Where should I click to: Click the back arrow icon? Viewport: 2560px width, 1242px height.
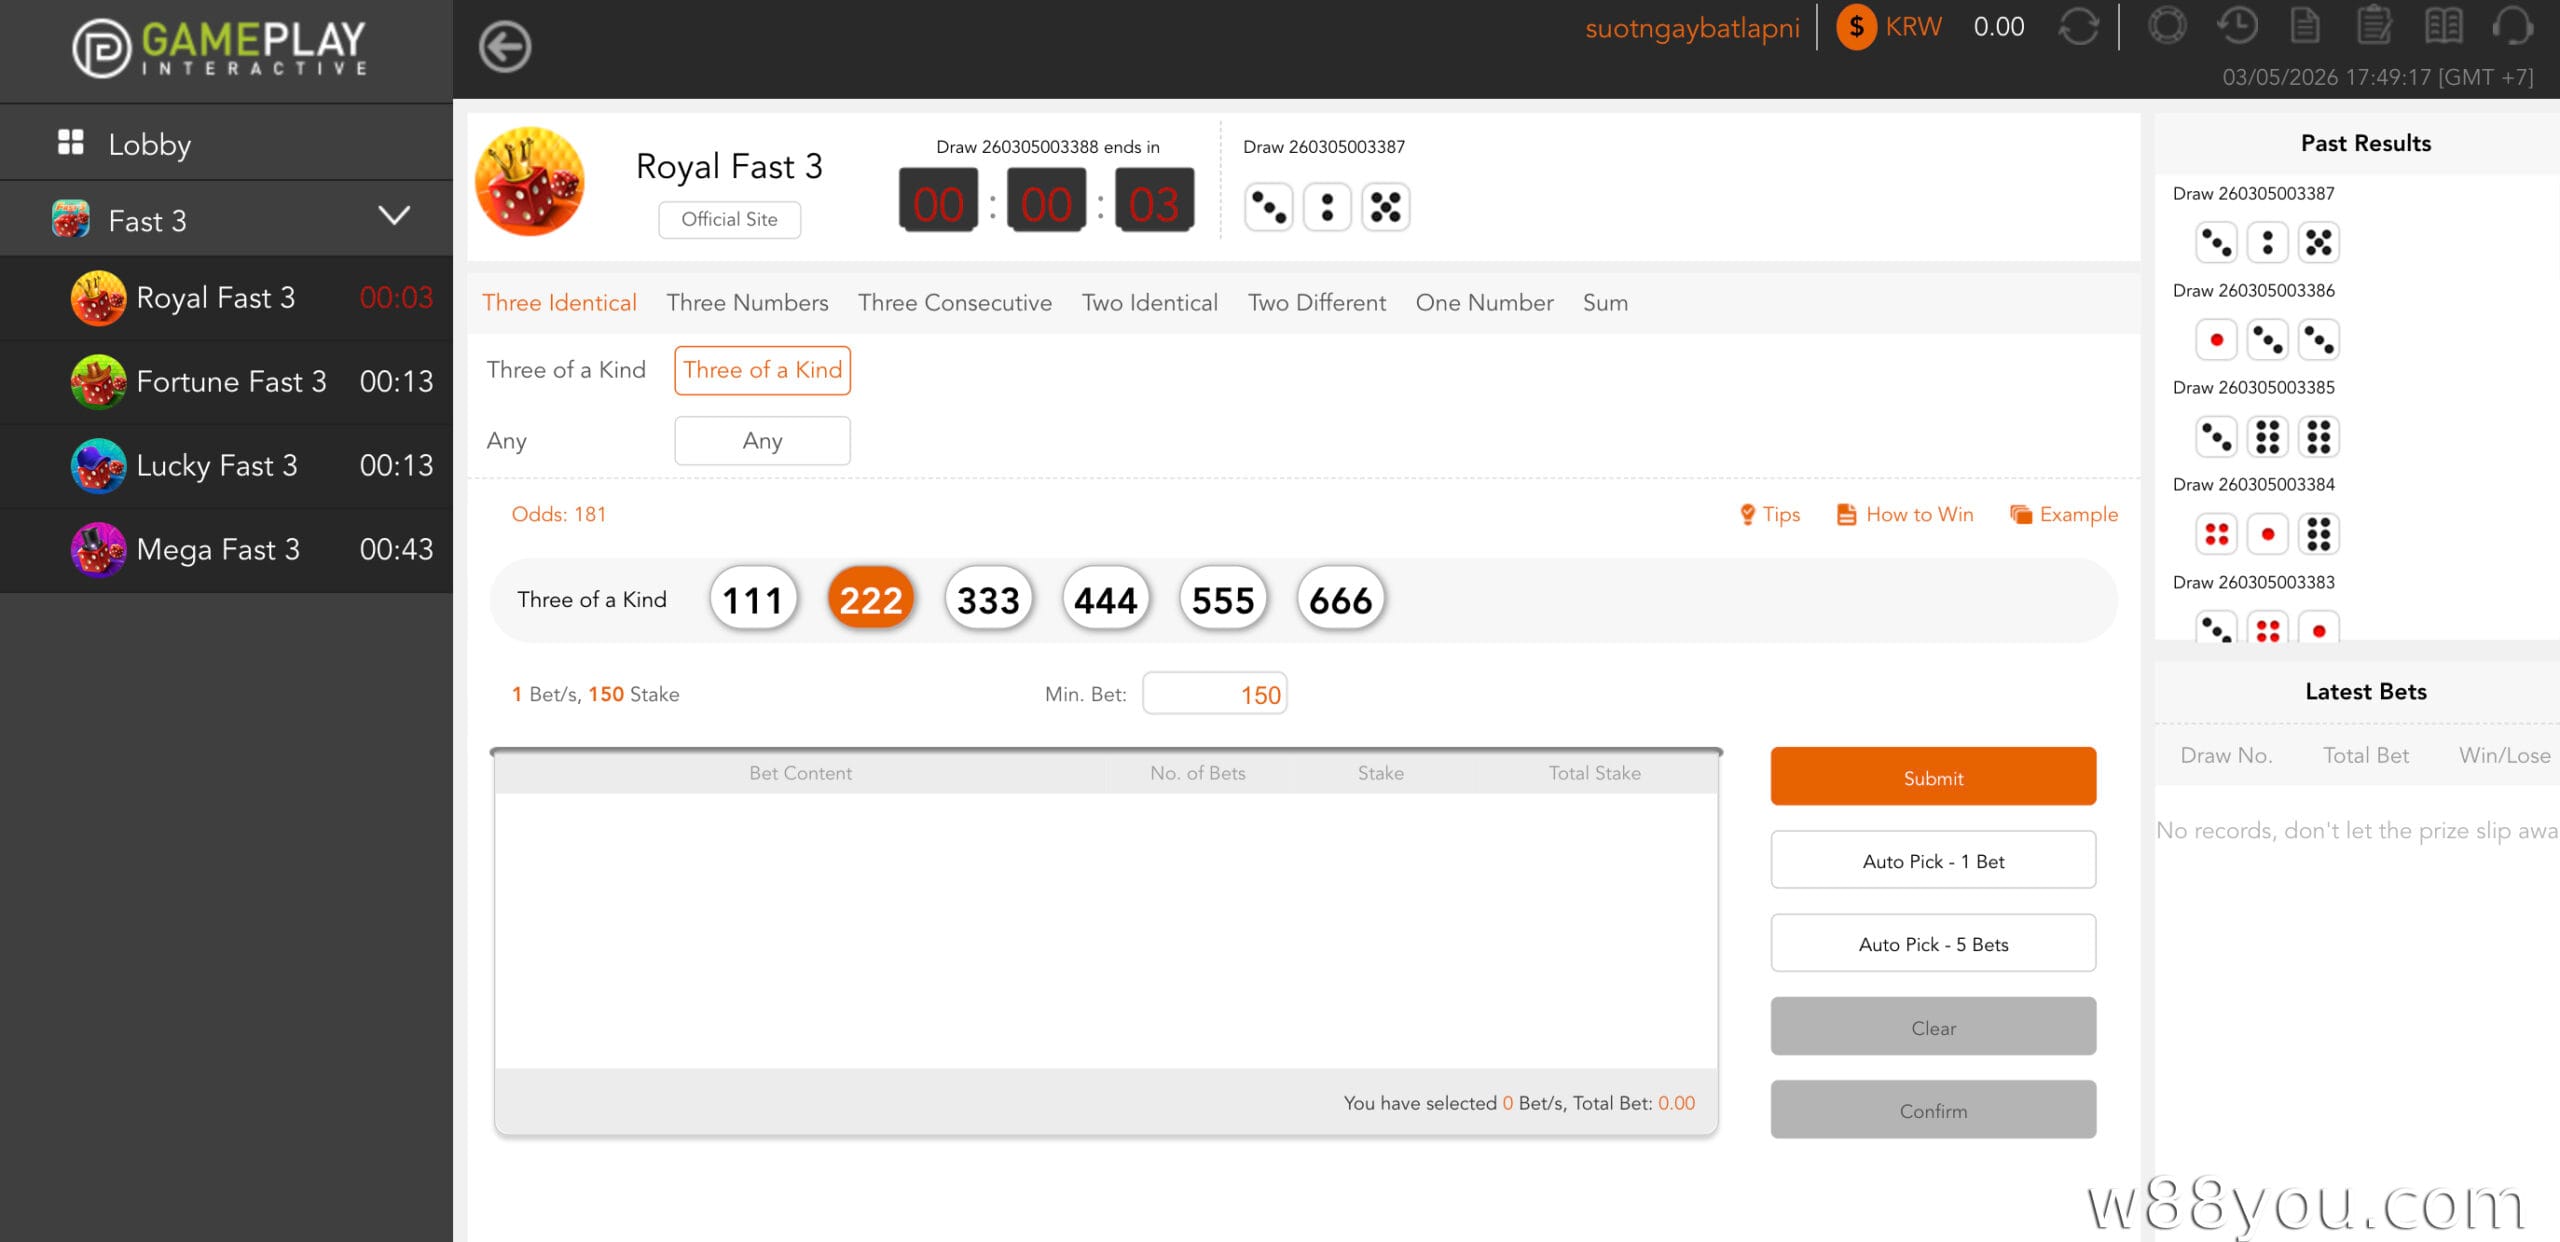click(504, 46)
